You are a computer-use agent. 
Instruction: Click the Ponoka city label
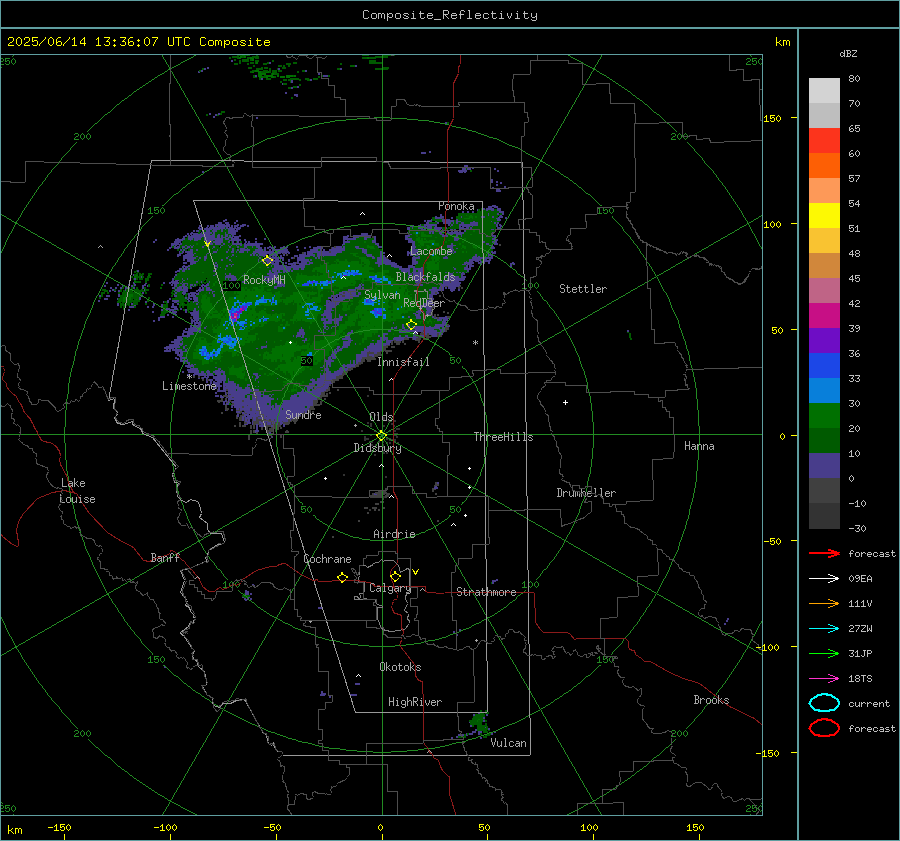pos(456,206)
